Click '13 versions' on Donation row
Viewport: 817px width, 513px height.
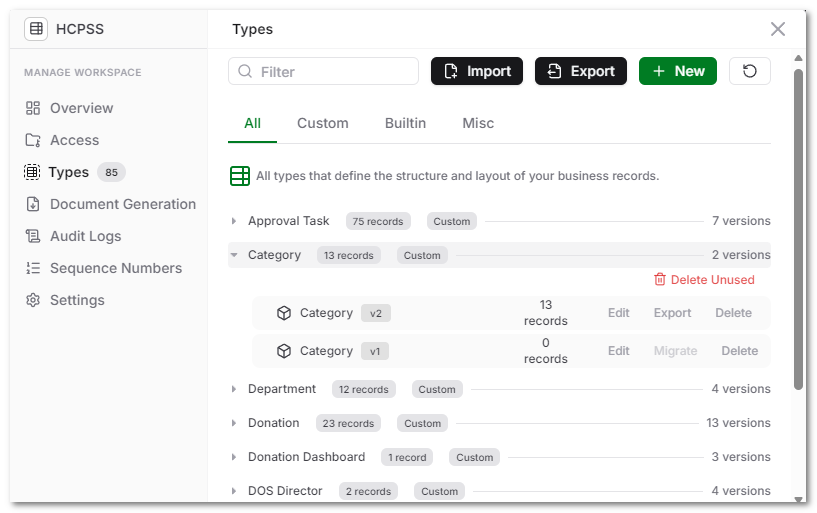[738, 423]
